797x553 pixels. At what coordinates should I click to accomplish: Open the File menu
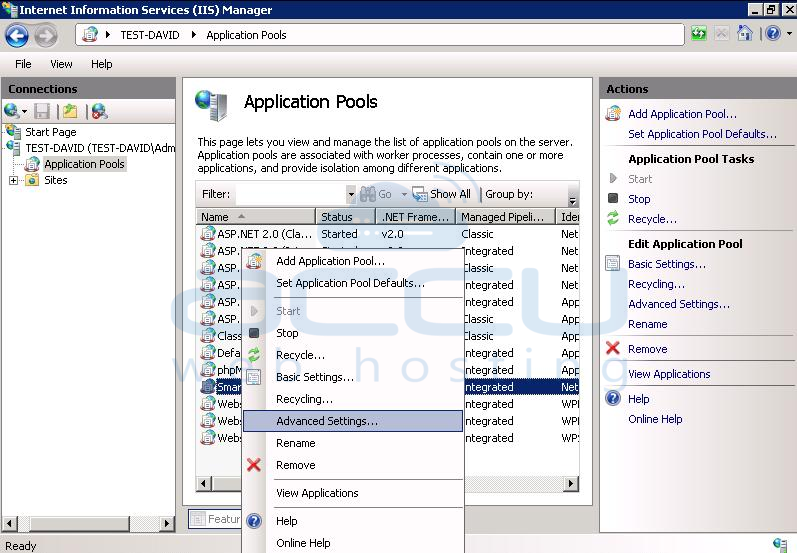tap(23, 64)
